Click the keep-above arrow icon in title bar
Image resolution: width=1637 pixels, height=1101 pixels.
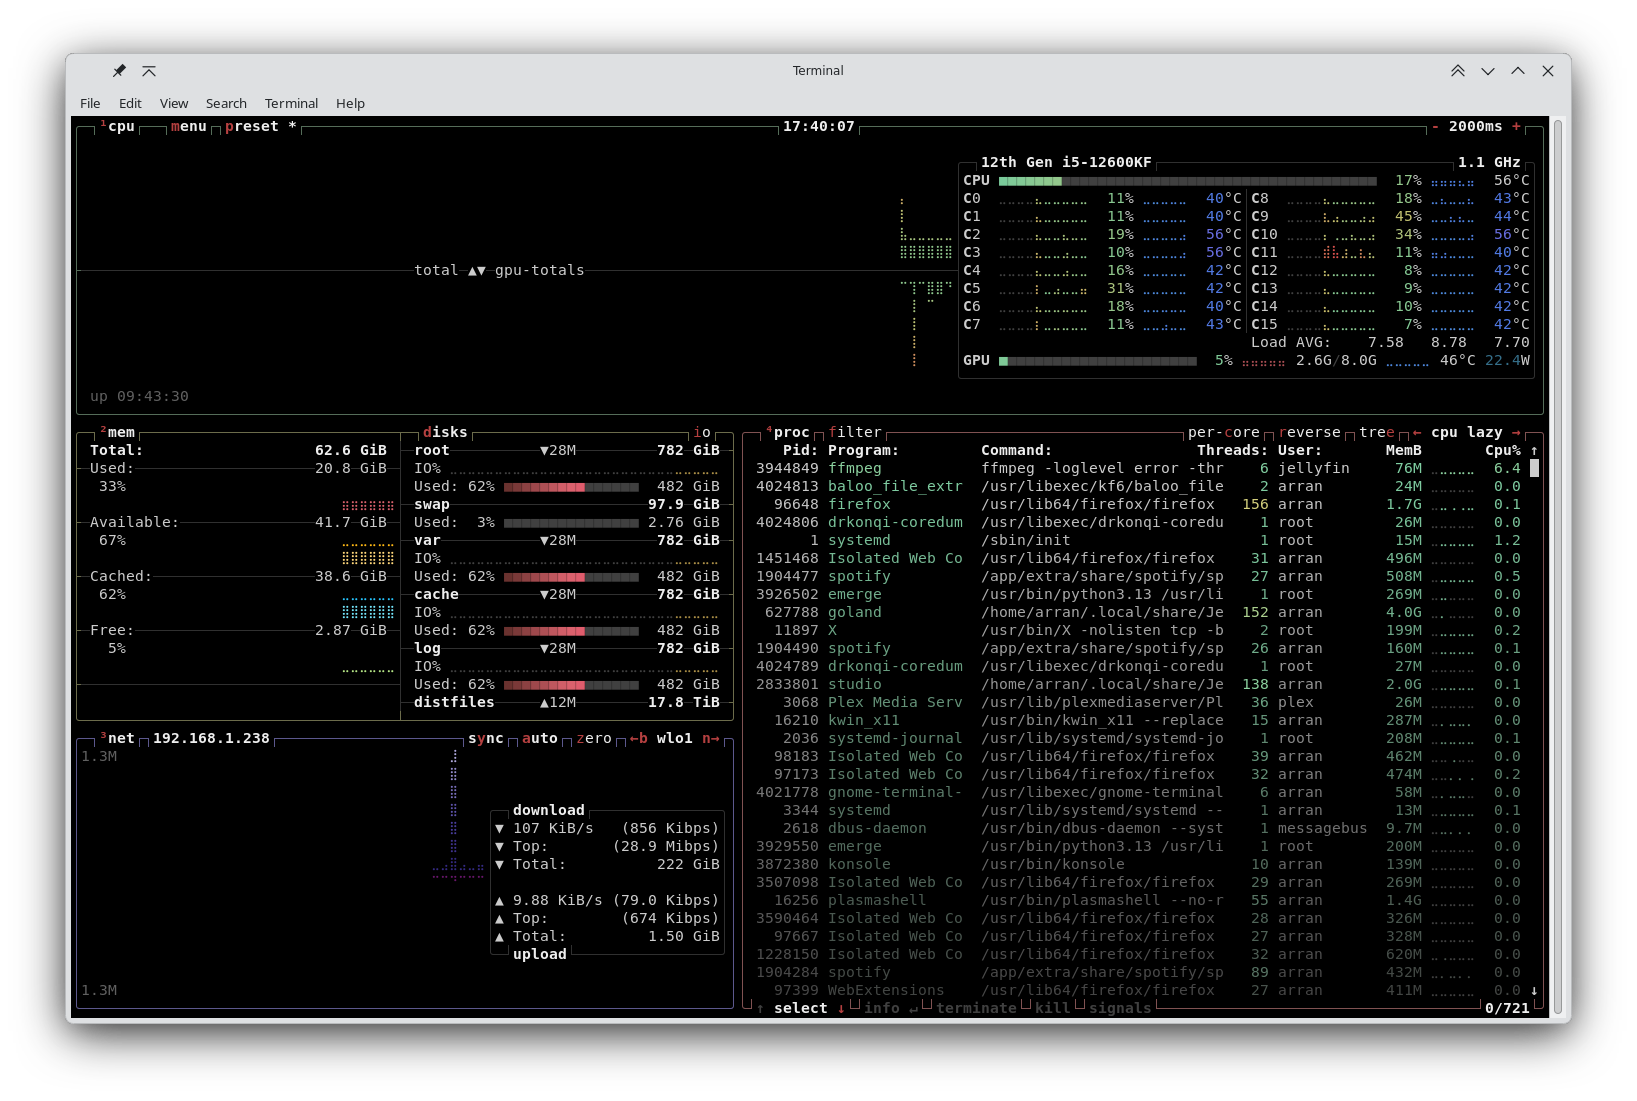pos(149,71)
